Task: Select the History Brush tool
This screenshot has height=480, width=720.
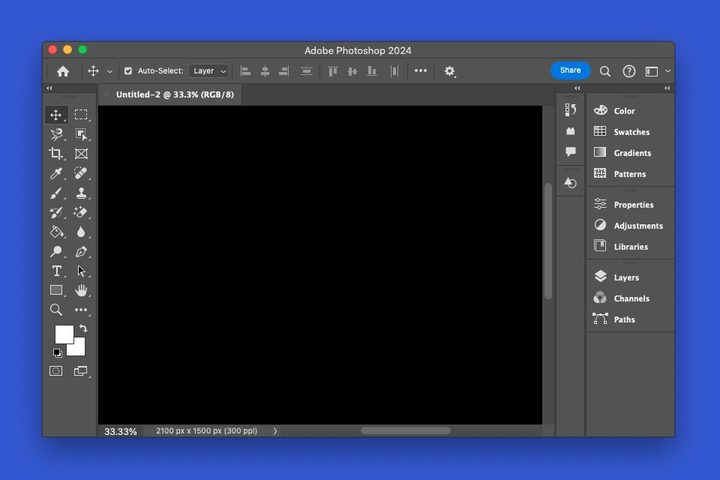Action: tap(56, 212)
